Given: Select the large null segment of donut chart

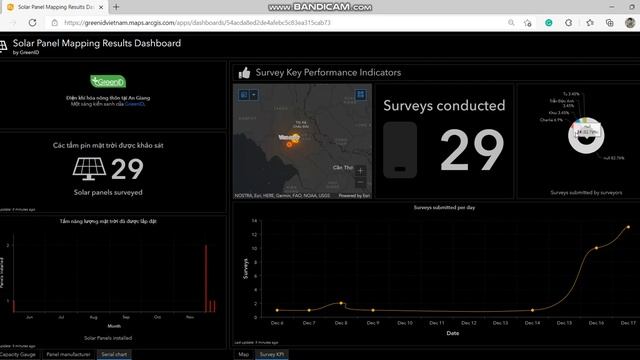Looking at the screenshot, I should pyautogui.click(x=587, y=148).
